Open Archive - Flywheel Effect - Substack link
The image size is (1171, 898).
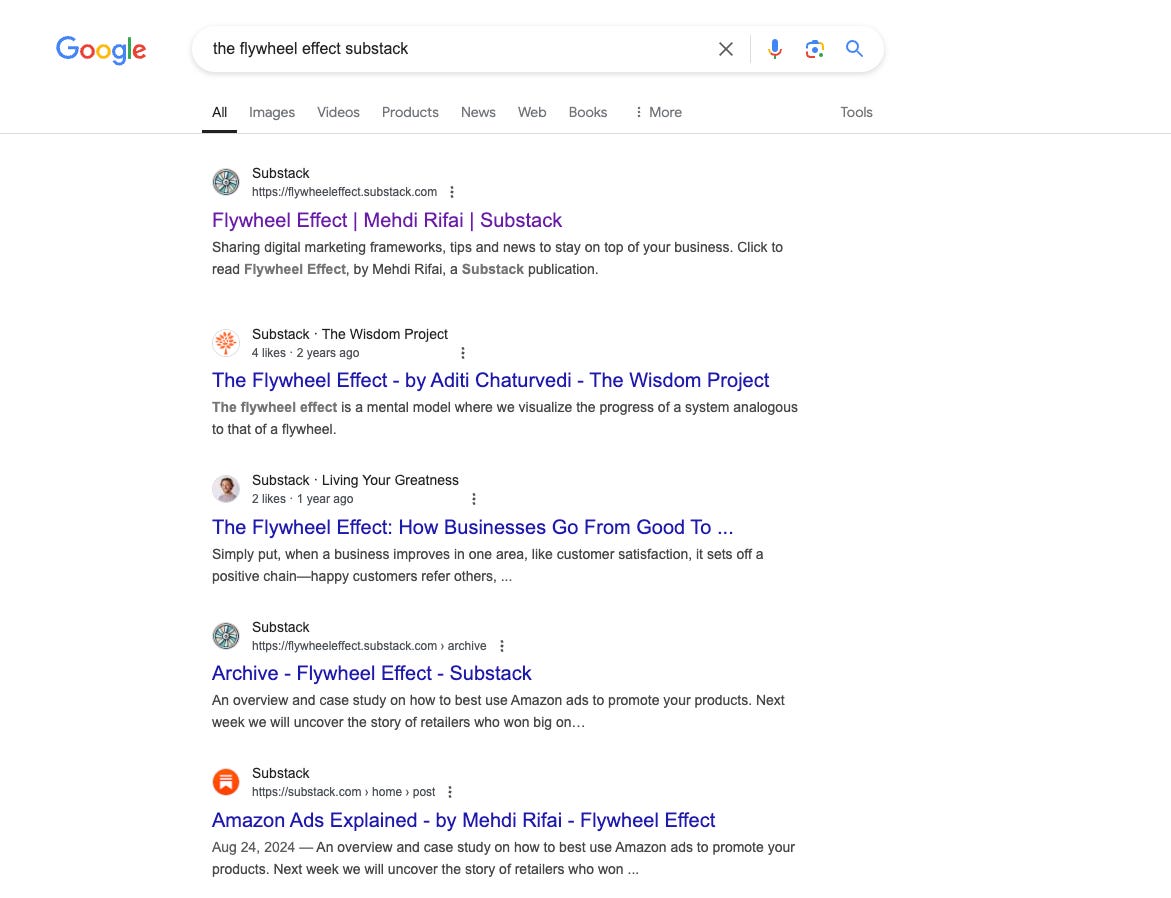(371, 673)
